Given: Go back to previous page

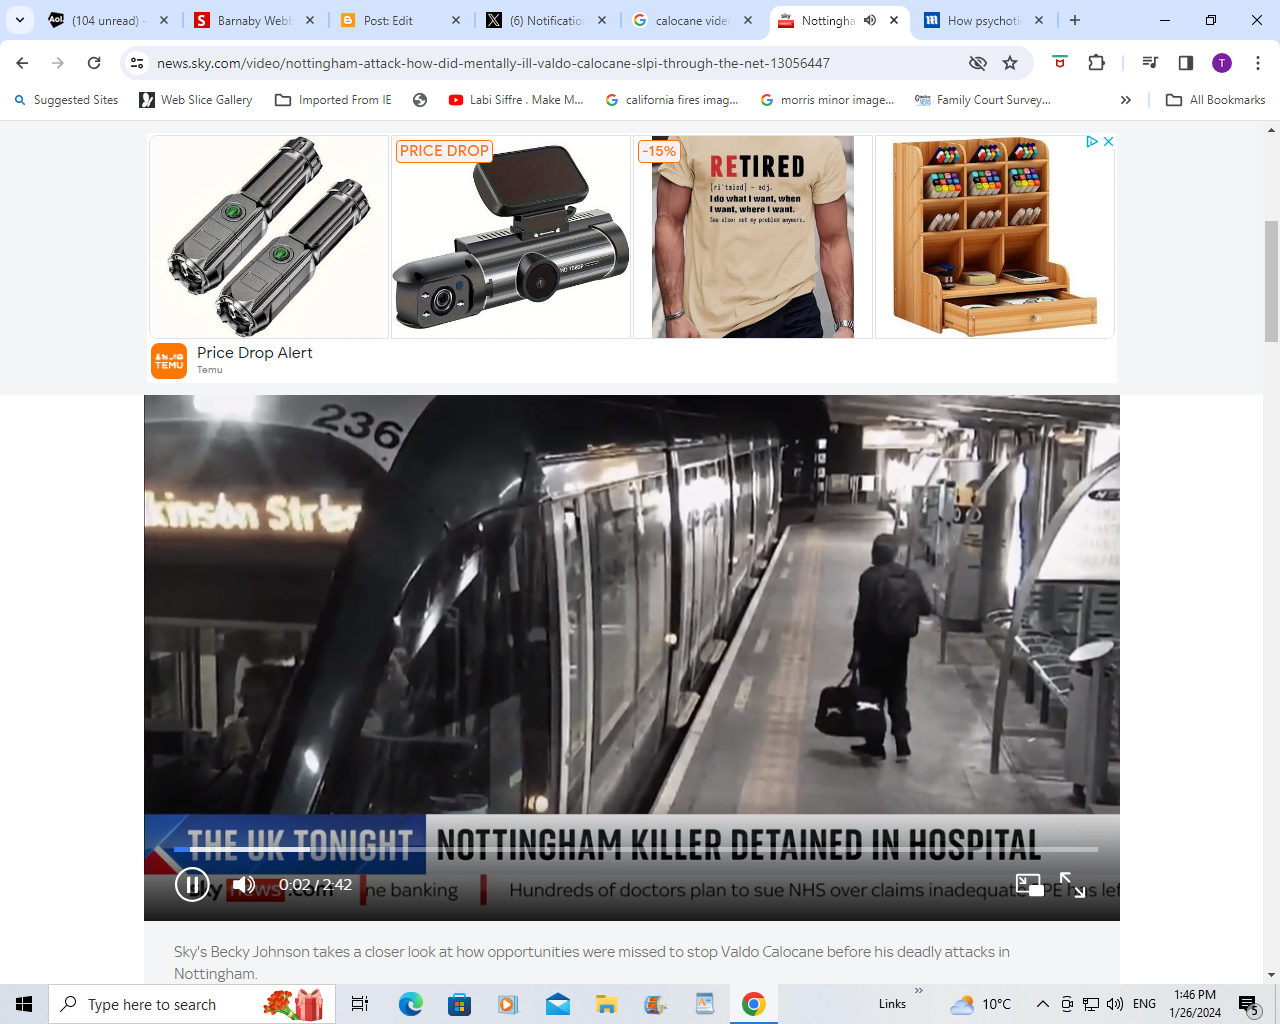Looking at the screenshot, I should tap(22, 63).
